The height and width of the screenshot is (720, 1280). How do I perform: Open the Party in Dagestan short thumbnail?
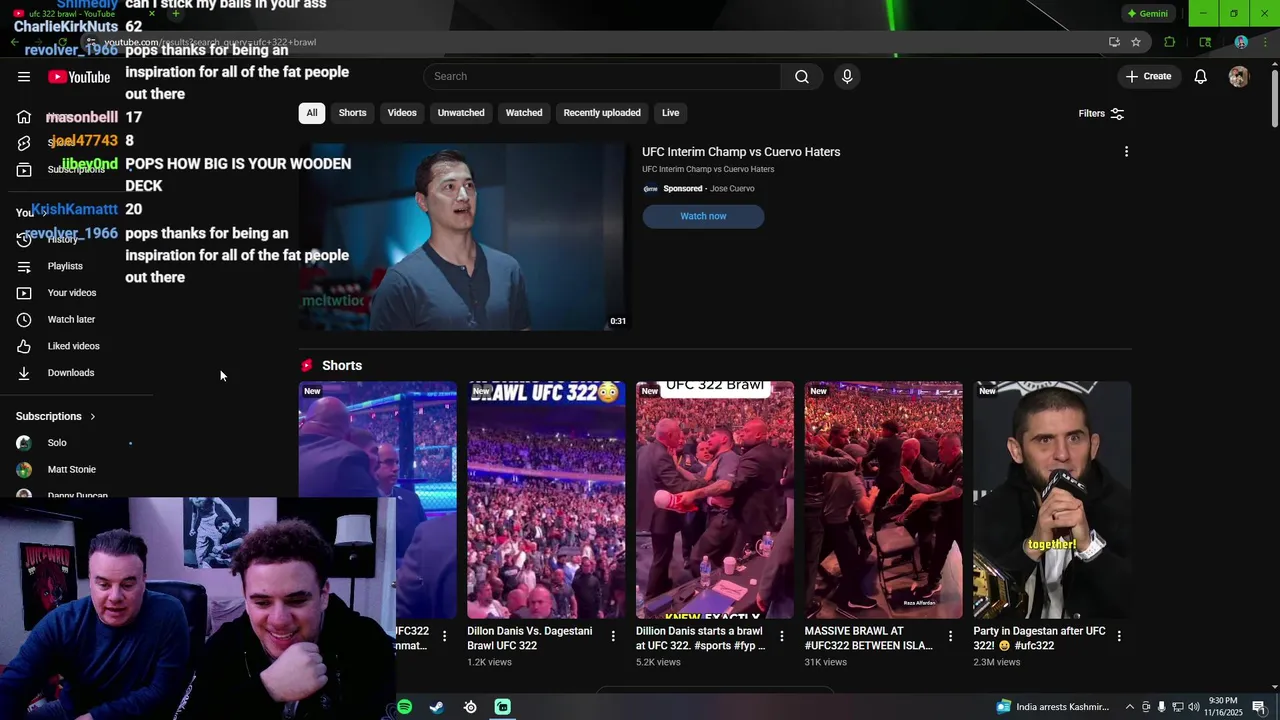click(1052, 500)
